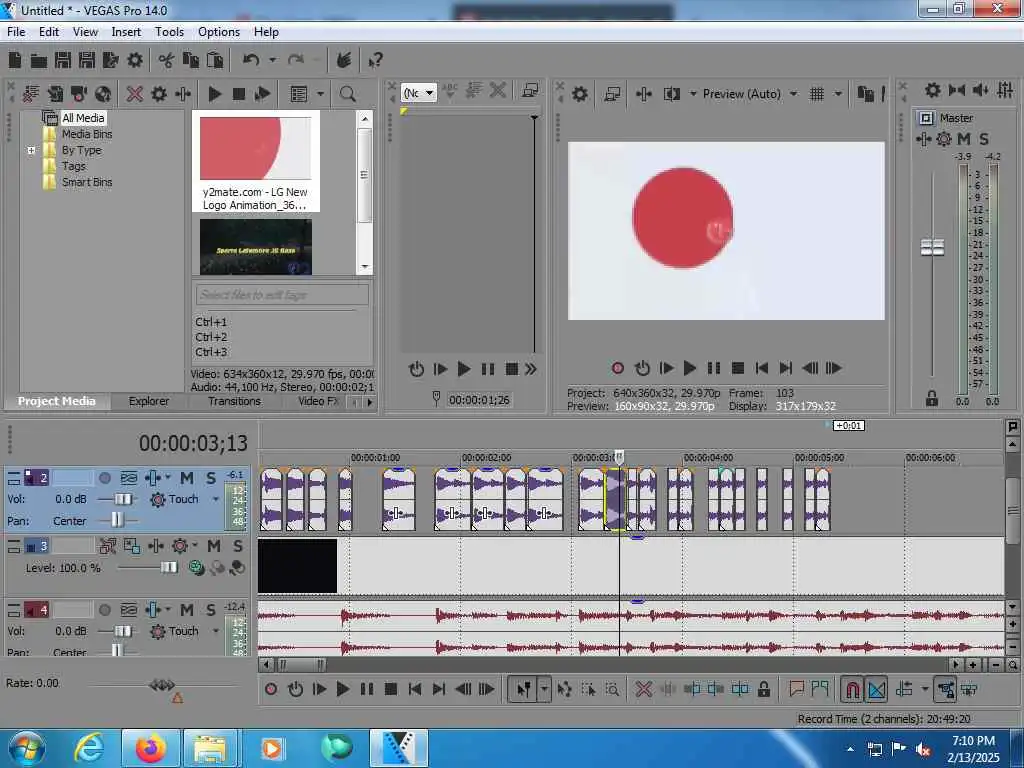Image resolution: width=1024 pixels, height=768 pixels.
Task: Open Track FX icon on track 3
Action: point(155,545)
